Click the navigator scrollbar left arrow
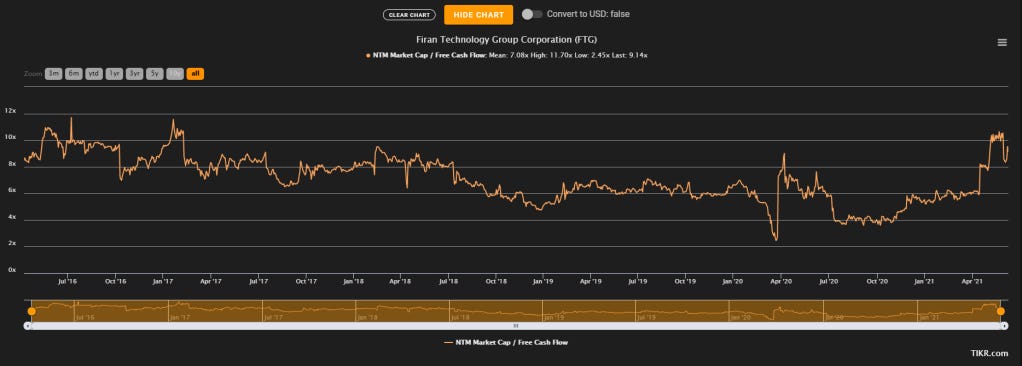 (x=27, y=326)
